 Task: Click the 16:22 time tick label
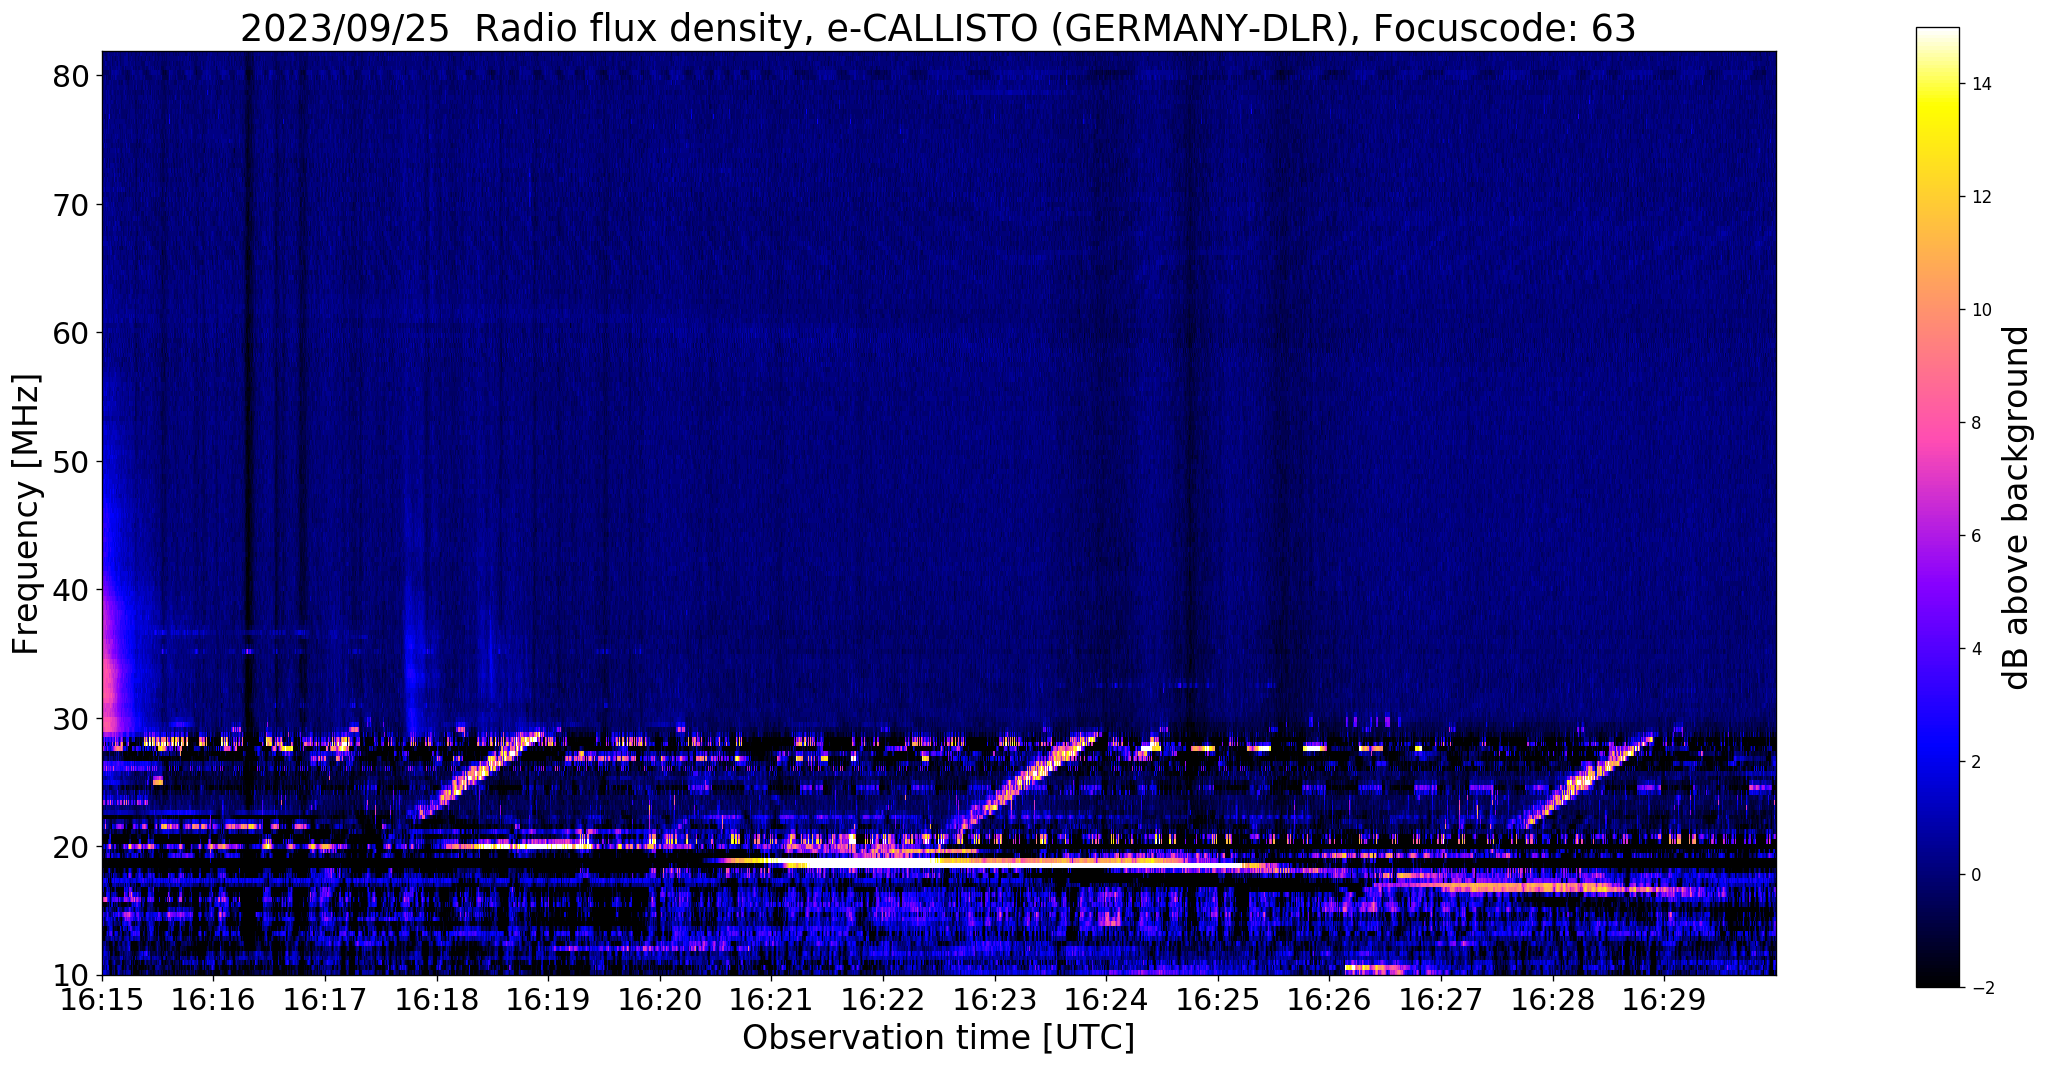pyautogui.click(x=883, y=1000)
